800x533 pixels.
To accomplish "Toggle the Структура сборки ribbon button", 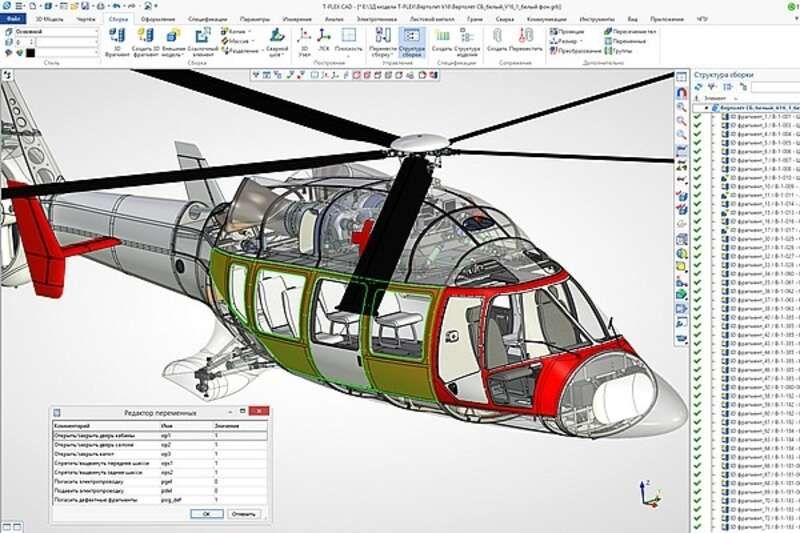I will [x=411, y=39].
